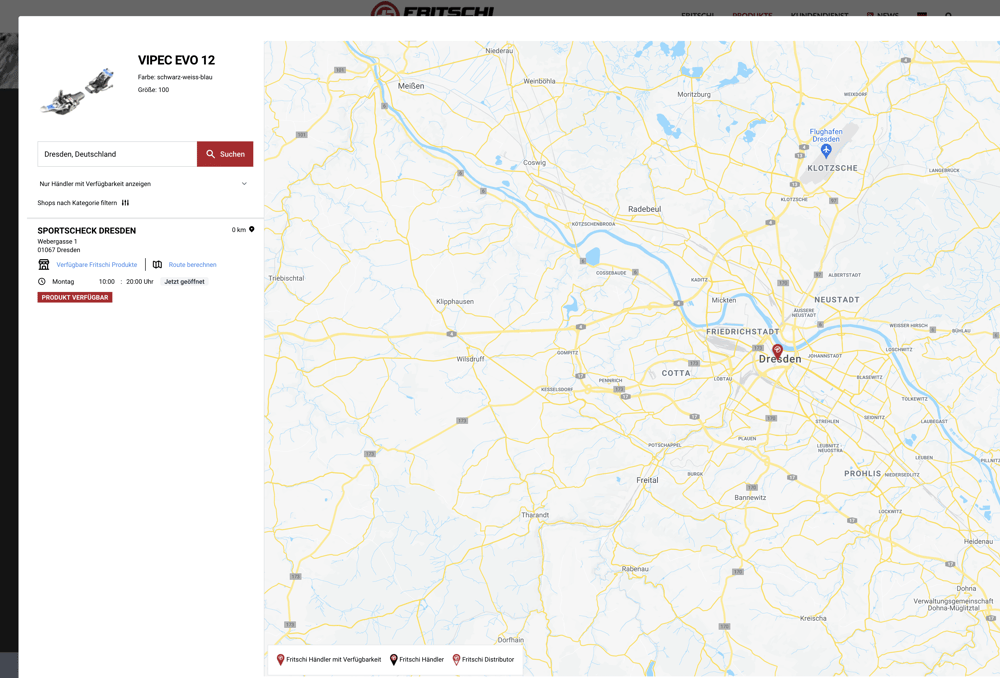Viewport: 1000px width, 678px height.
Task: Click the FRIEDRICHSTADT district label
Action: [743, 332]
